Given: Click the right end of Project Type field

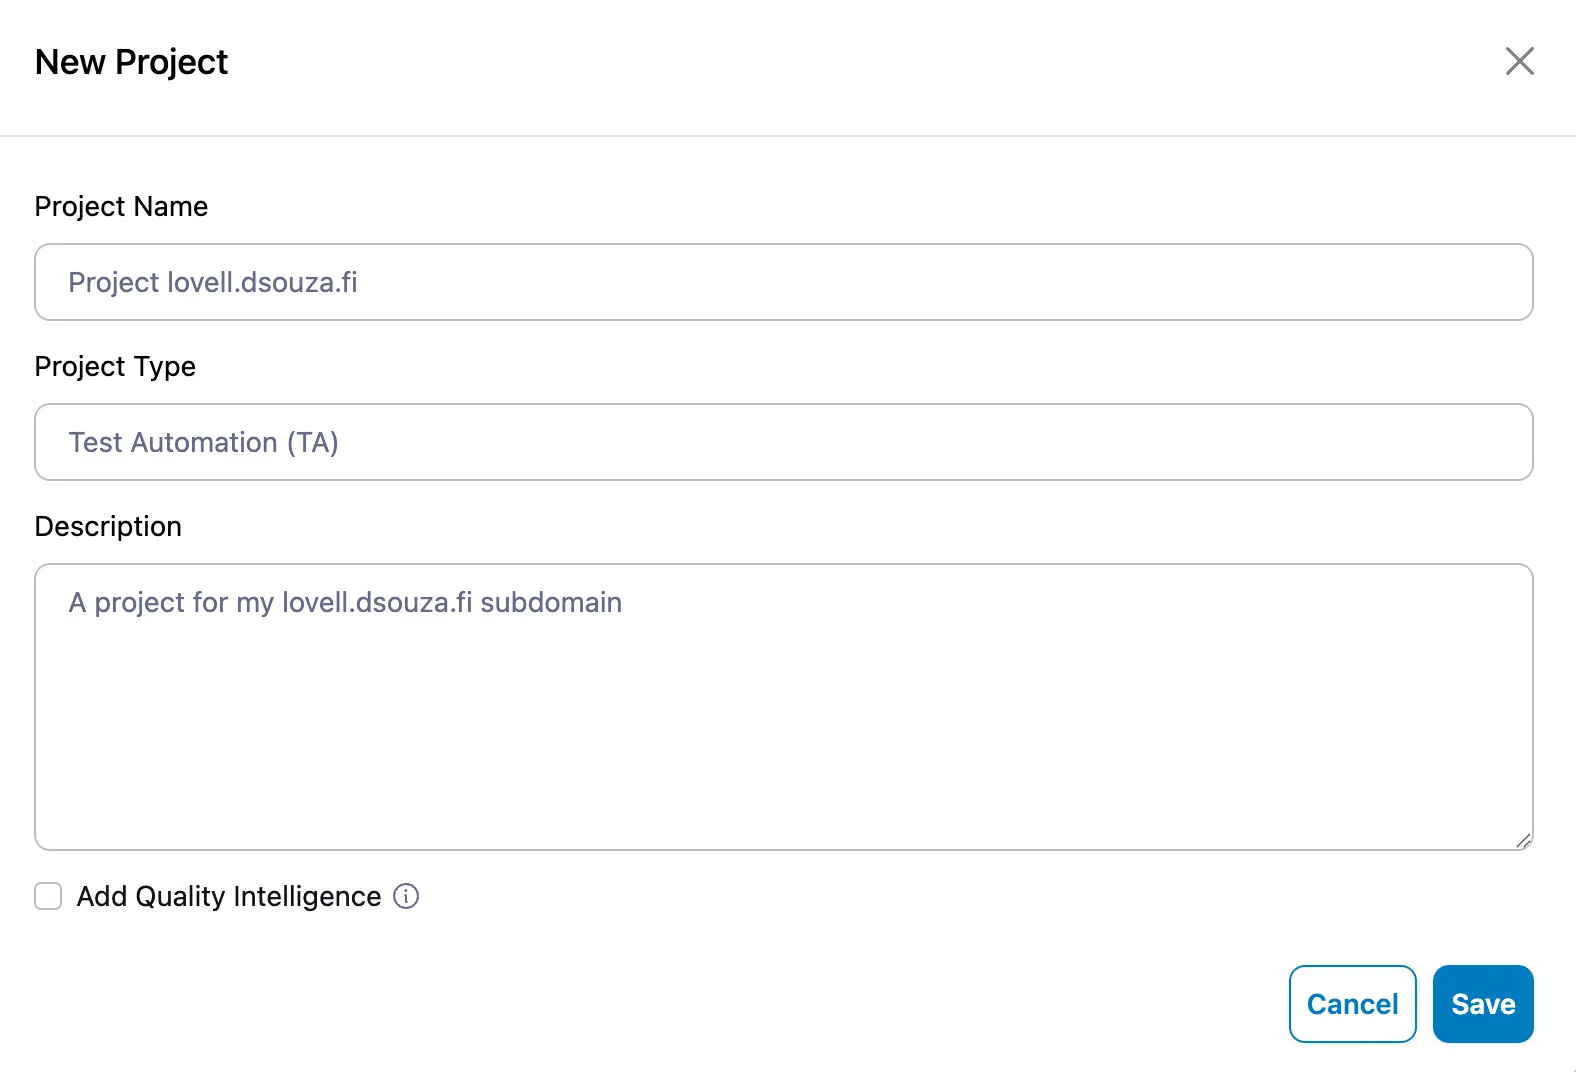Looking at the screenshot, I should click(1490, 442).
